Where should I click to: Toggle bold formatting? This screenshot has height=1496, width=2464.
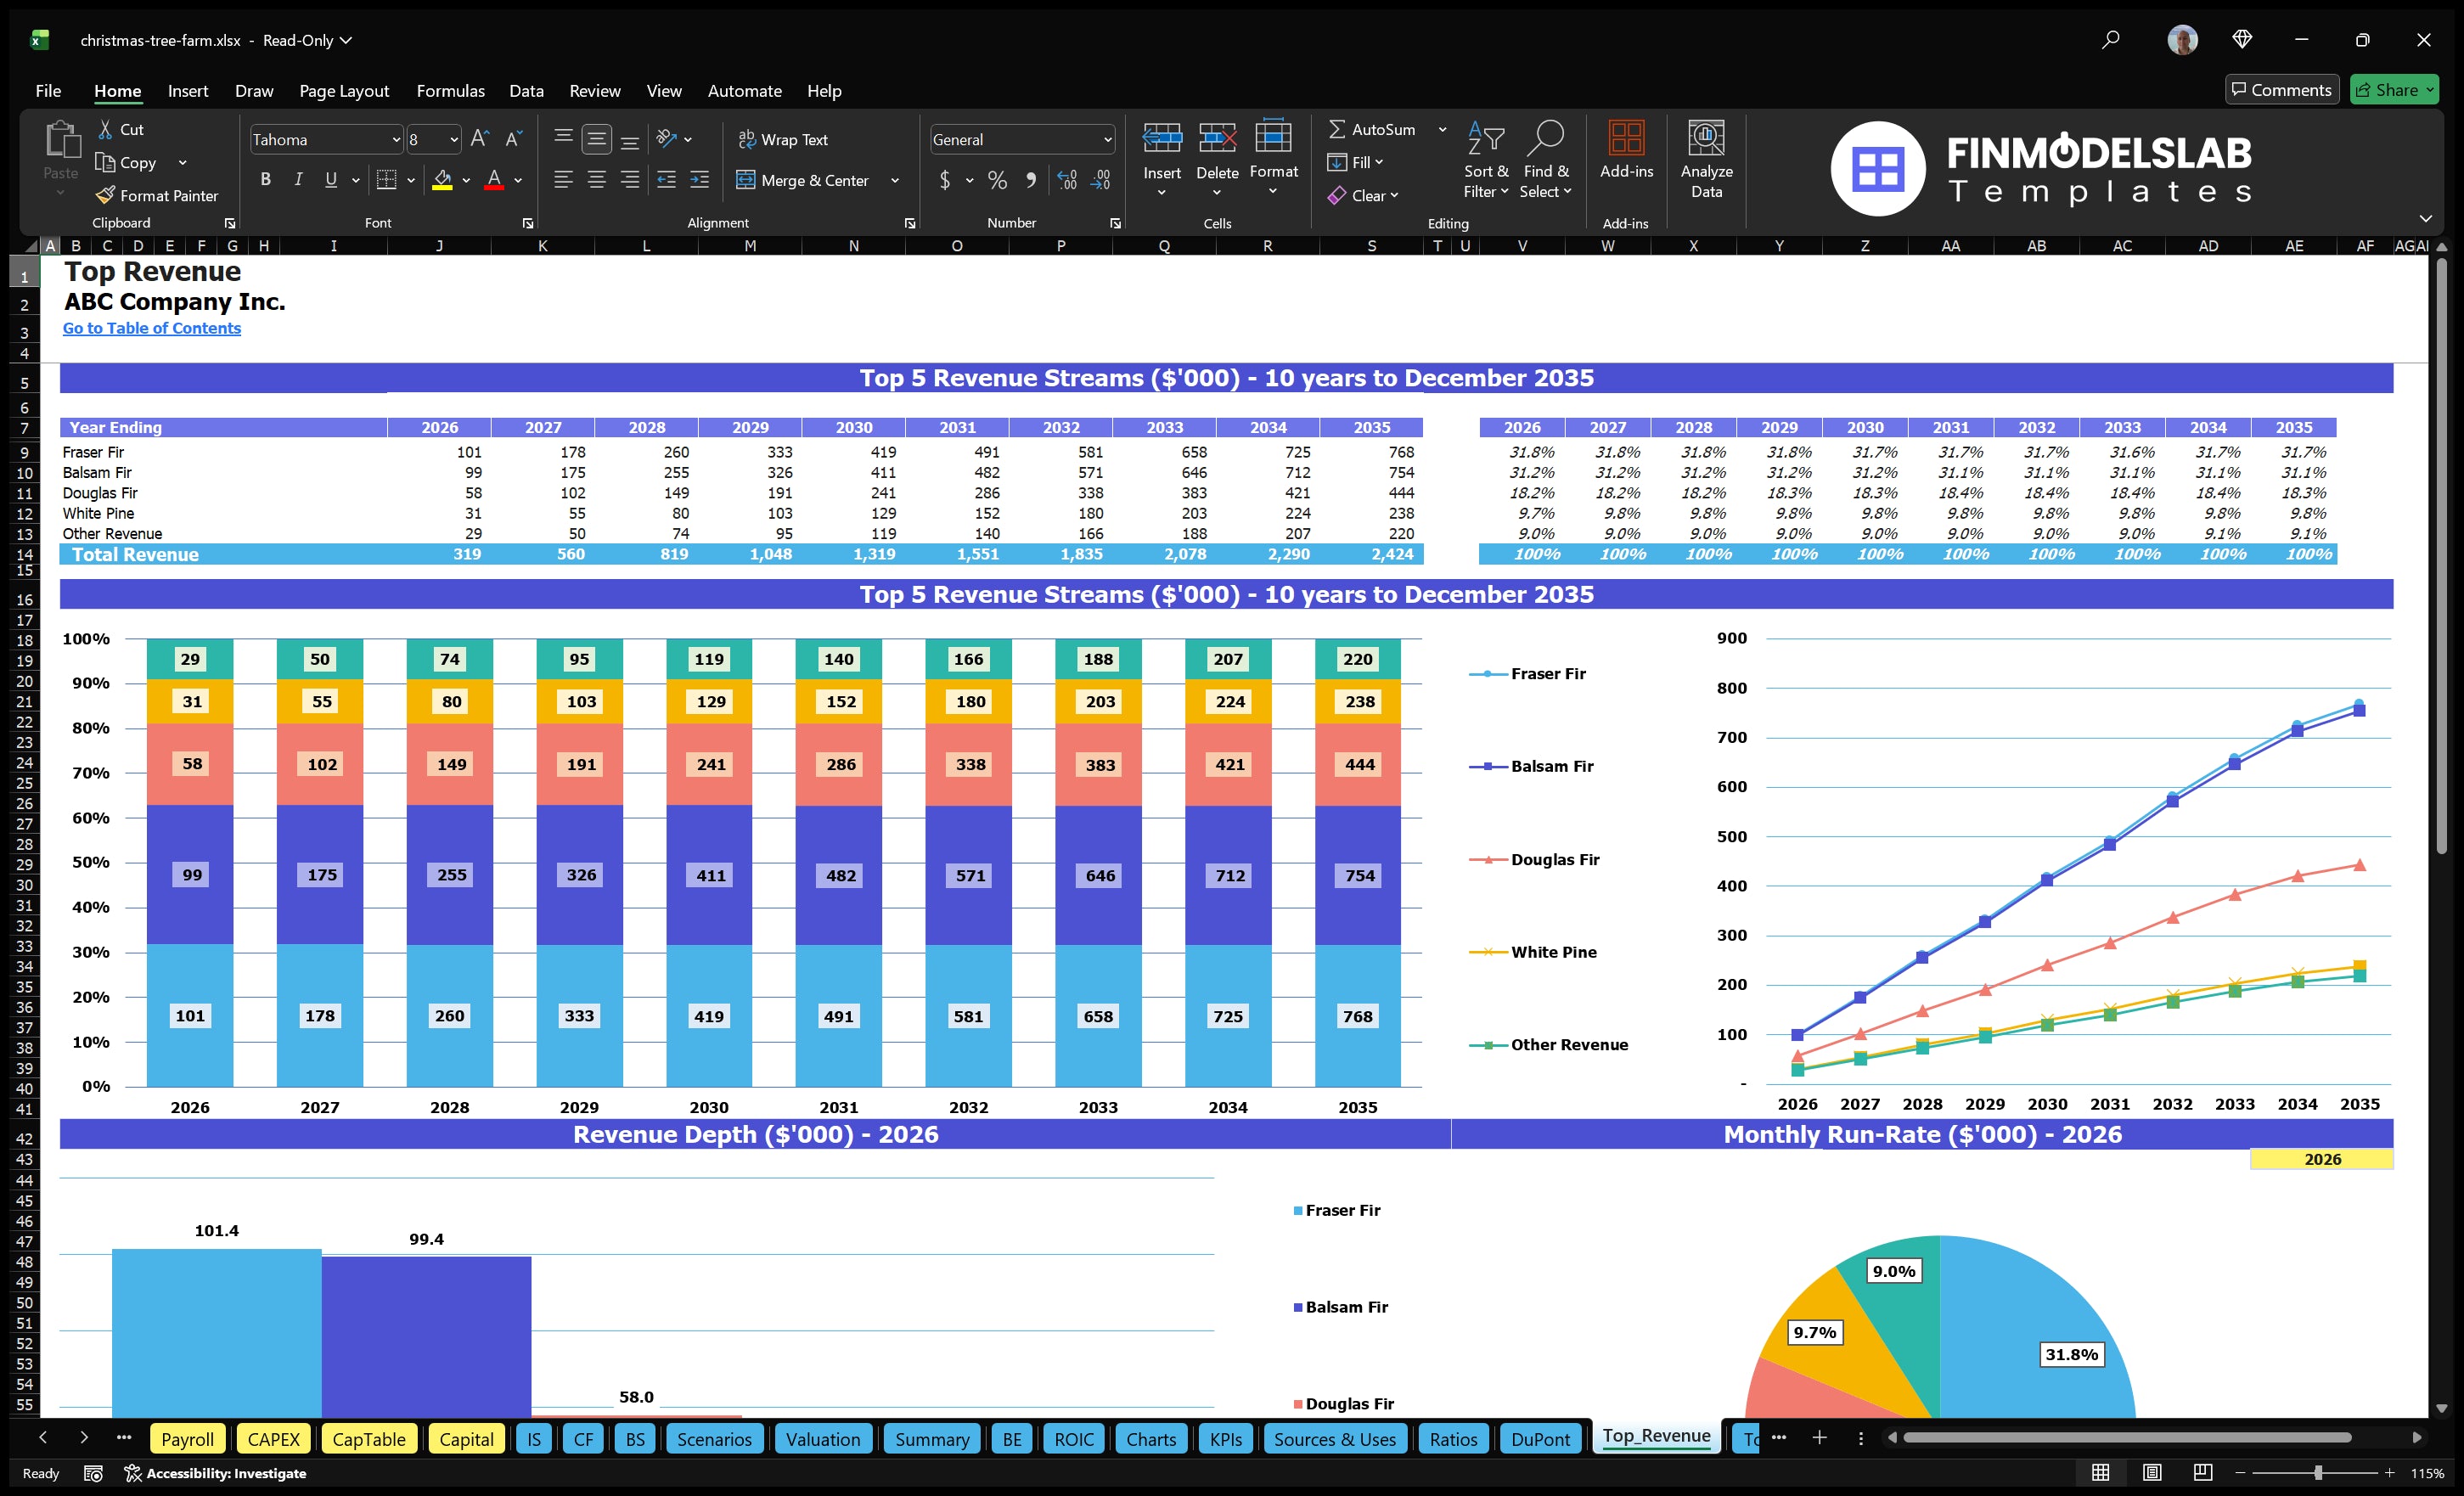(x=265, y=179)
